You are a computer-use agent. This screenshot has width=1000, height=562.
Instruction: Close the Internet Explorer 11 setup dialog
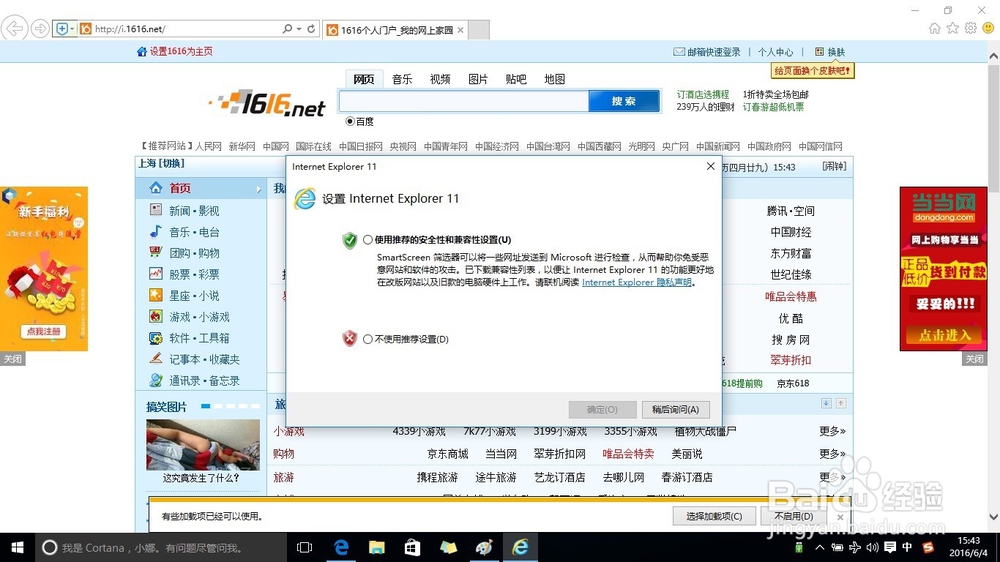(710, 166)
